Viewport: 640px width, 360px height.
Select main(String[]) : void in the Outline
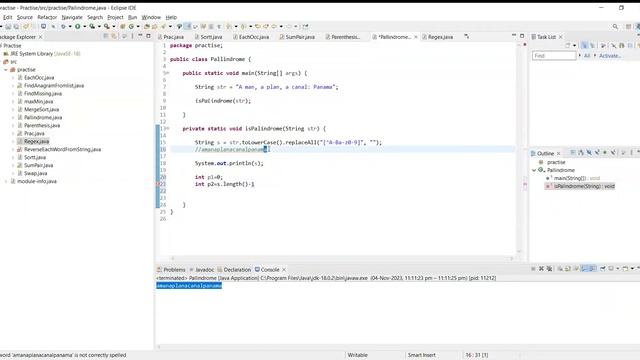(x=577, y=178)
